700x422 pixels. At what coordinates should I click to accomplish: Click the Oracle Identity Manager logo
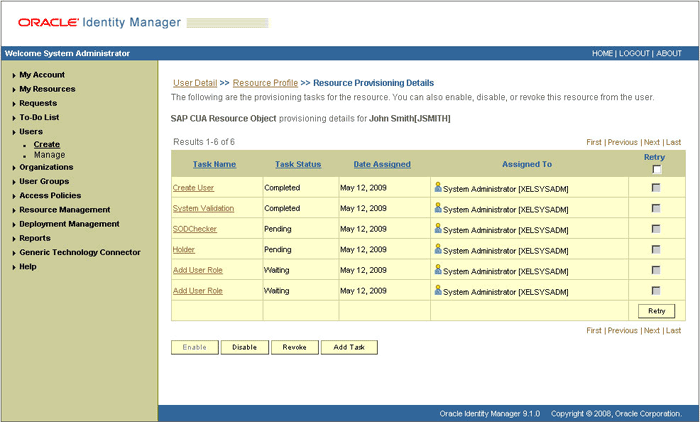99,22
